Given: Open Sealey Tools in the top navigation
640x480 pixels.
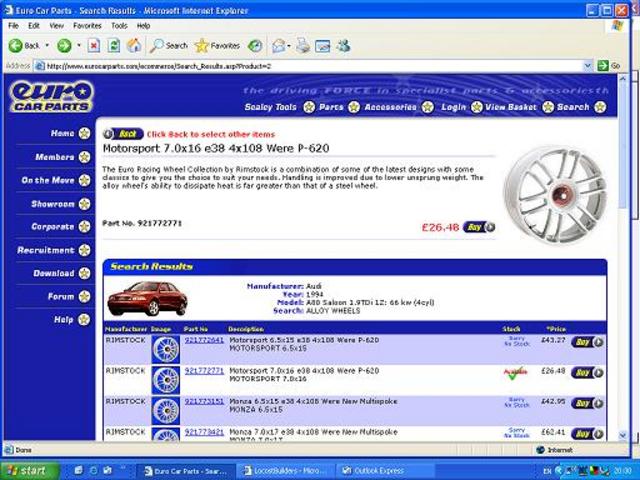Looking at the screenshot, I should pos(280,107).
